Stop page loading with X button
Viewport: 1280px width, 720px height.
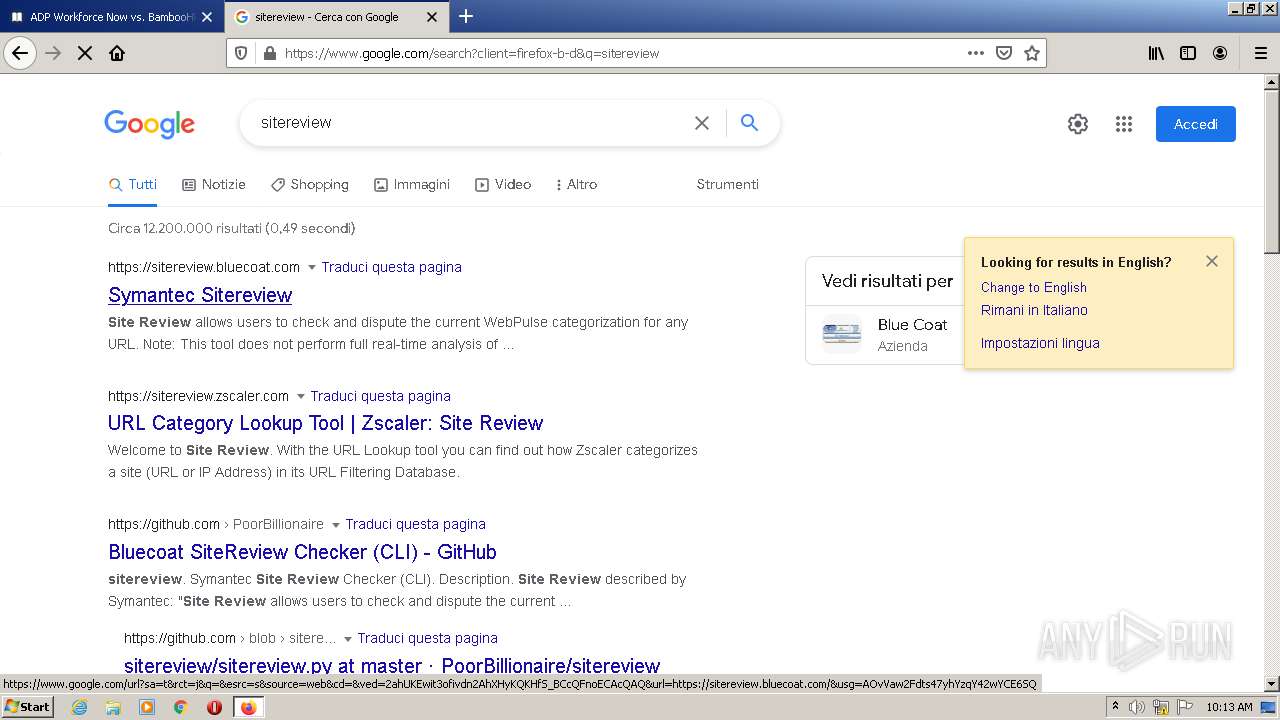[x=85, y=53]
